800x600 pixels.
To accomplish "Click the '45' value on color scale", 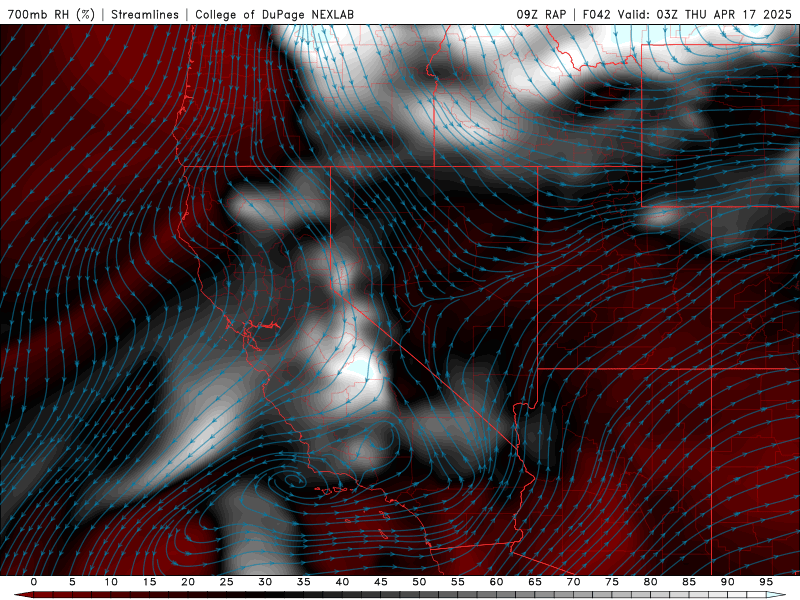I will click(381, 582).
